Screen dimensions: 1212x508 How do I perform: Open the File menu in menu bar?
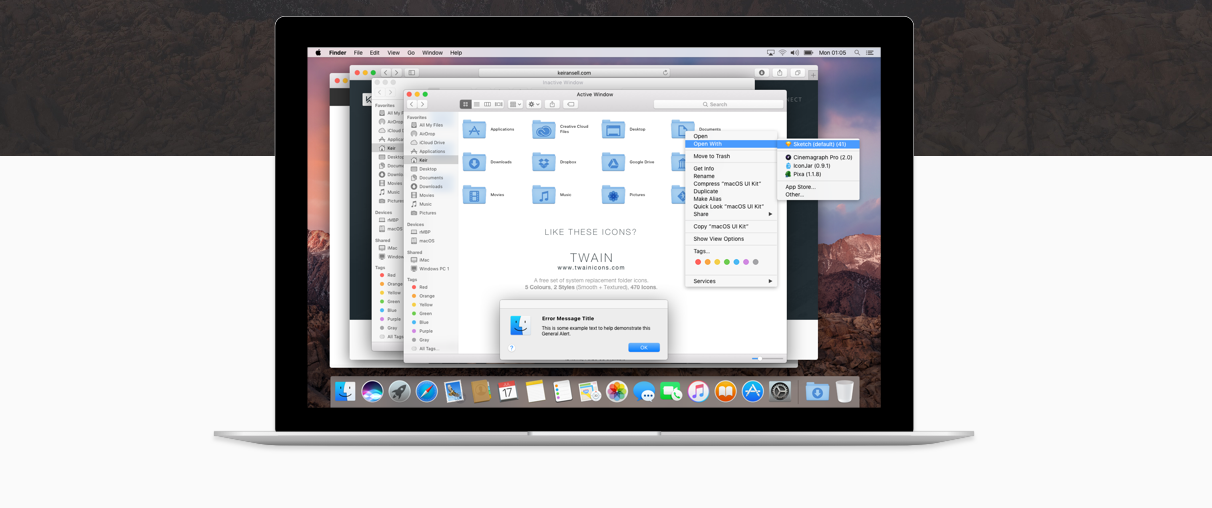coord(358,53)
